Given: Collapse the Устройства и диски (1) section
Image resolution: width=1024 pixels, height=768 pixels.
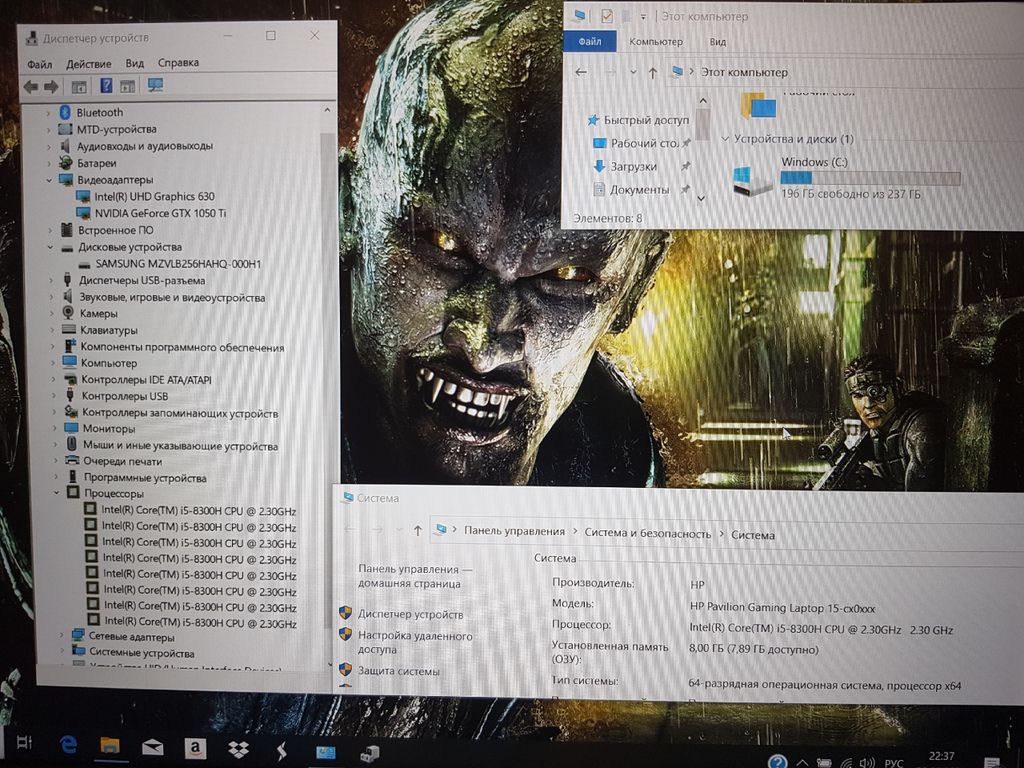Looking at the screenshot, I should [725, 139].
